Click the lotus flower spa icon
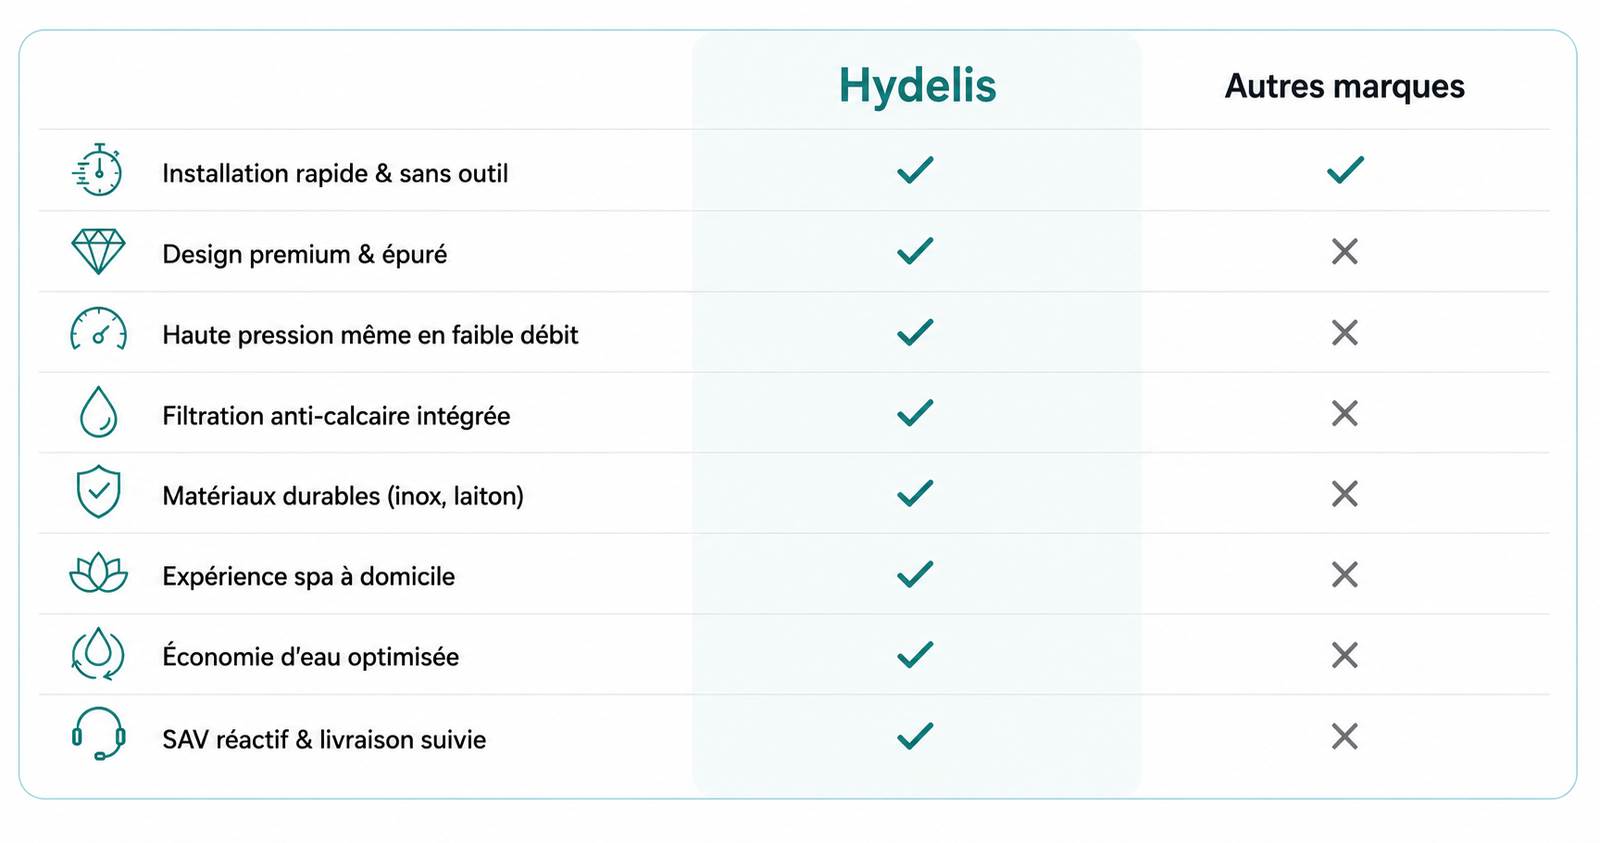Image resolution: width=1600 pixels, height=843 pixels. [x=98, y=573]
